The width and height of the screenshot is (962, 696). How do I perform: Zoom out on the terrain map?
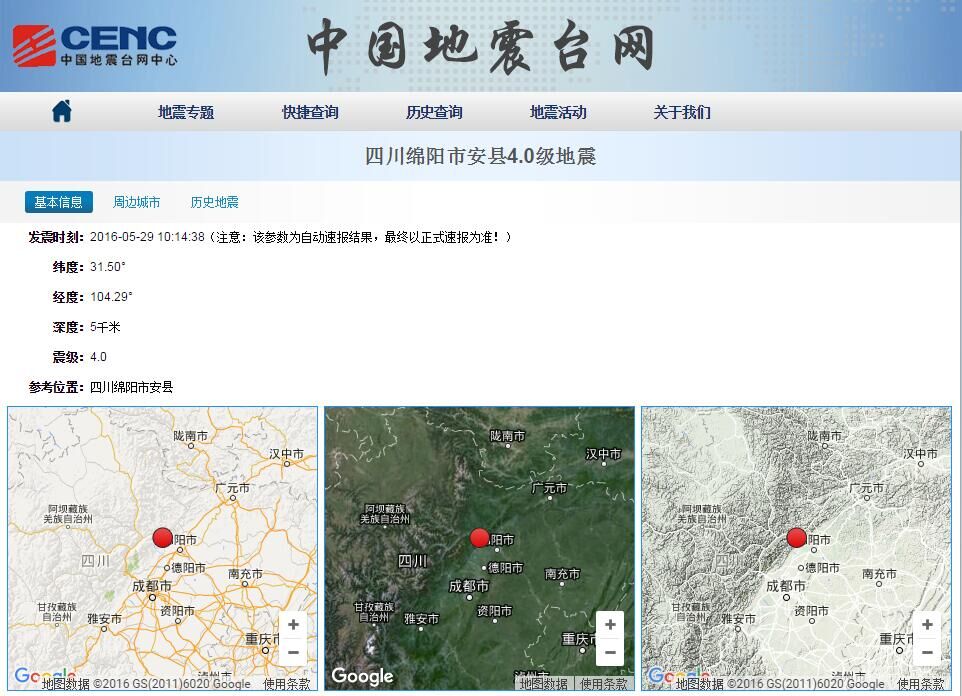(927, 652)
